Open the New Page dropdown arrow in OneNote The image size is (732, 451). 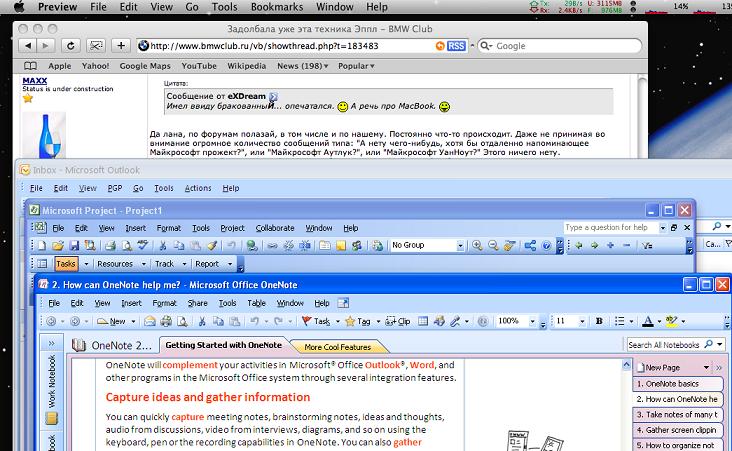tap(706, 368)
